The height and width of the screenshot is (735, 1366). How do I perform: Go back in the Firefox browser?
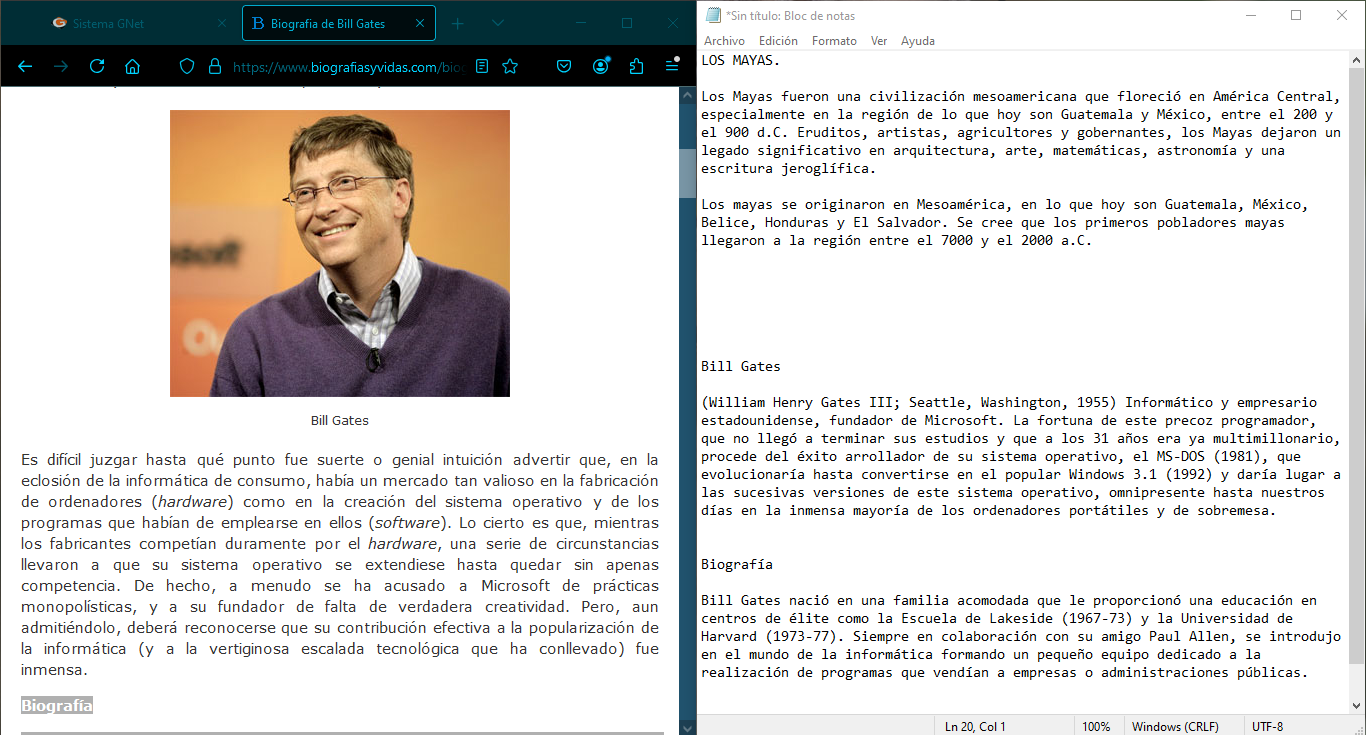click(25, 66)
